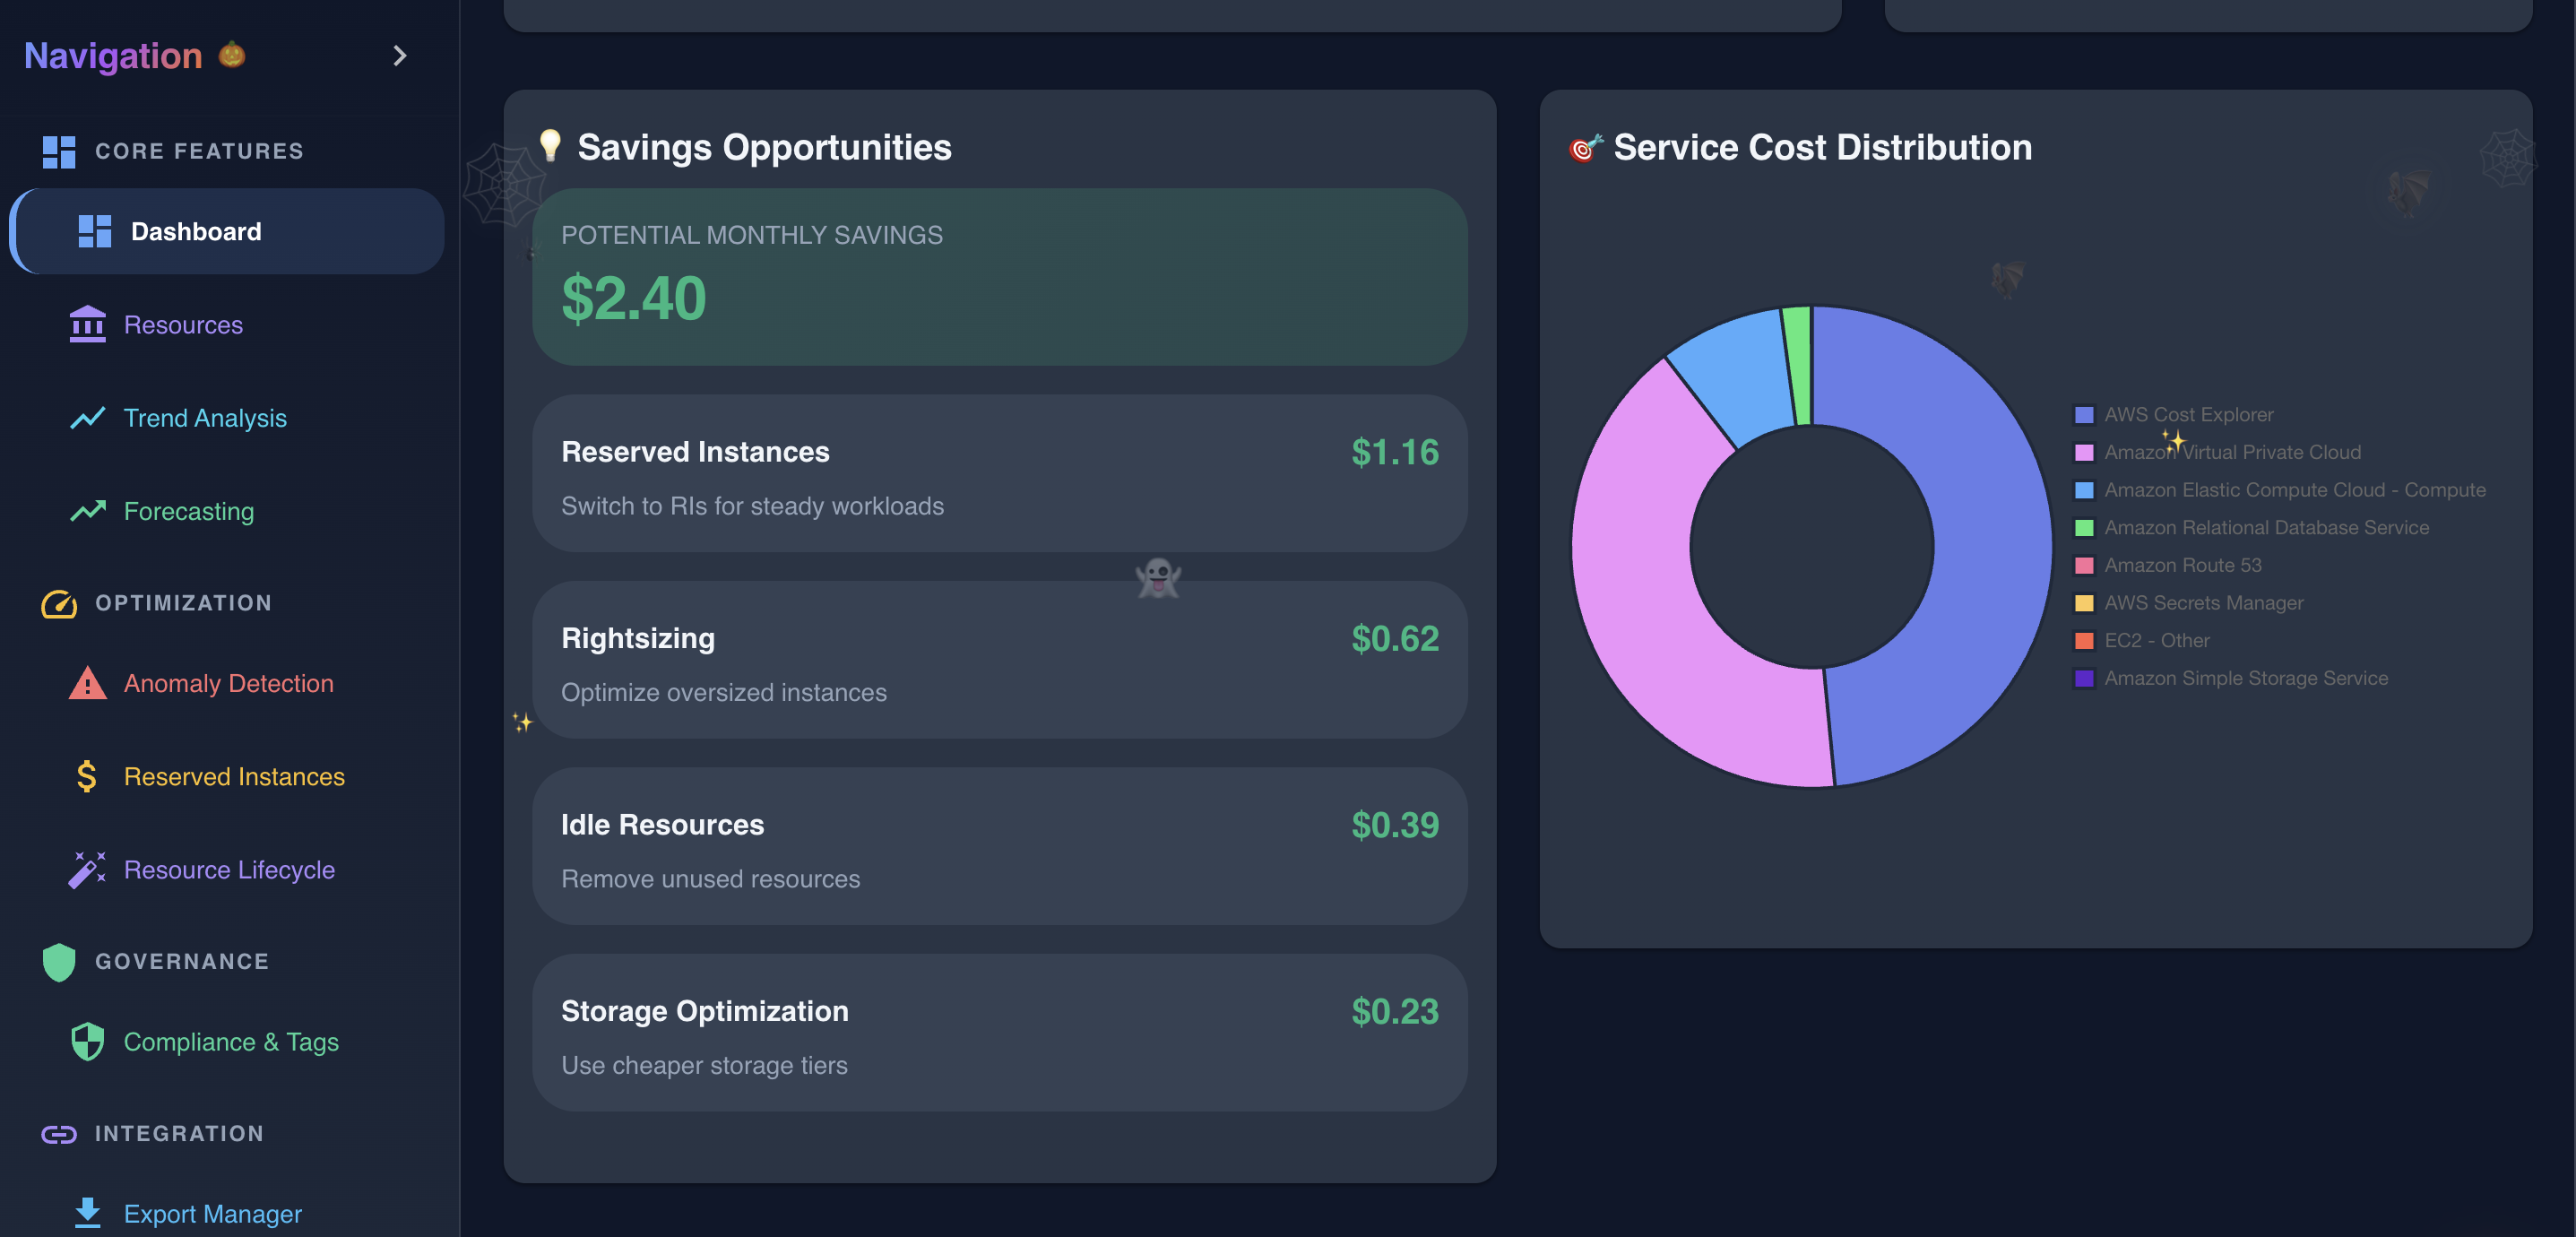Screen dimensions: 2576x1237
Task: Toggle Amazon Virtual Private Cloud legend entry
Action: (x=2231, y=452)
